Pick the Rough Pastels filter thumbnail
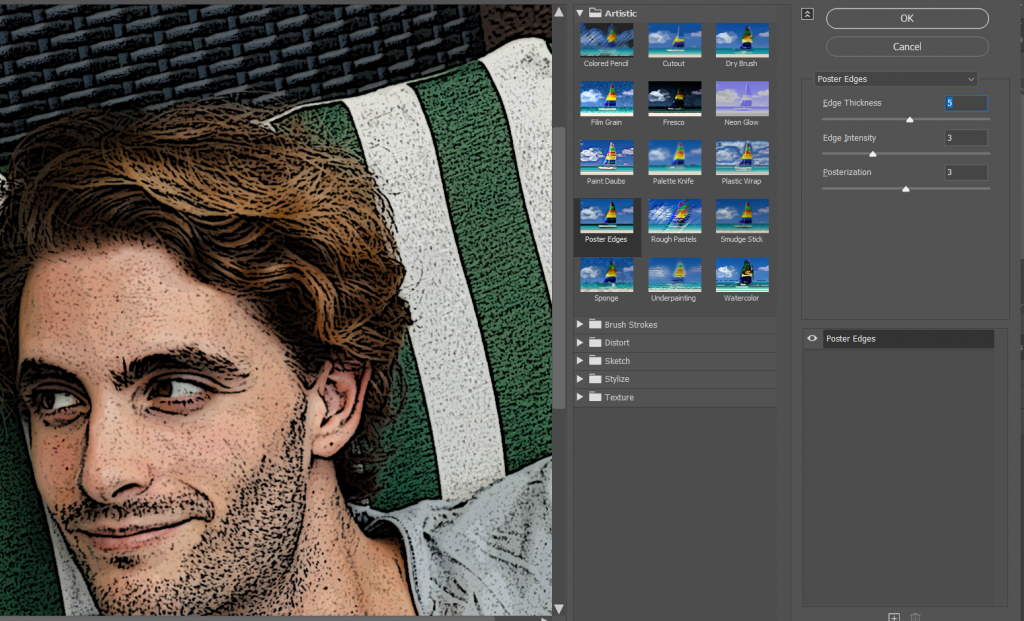This screenshot has width=1024, height=621. pyautogui.click(x=674, y=216)
